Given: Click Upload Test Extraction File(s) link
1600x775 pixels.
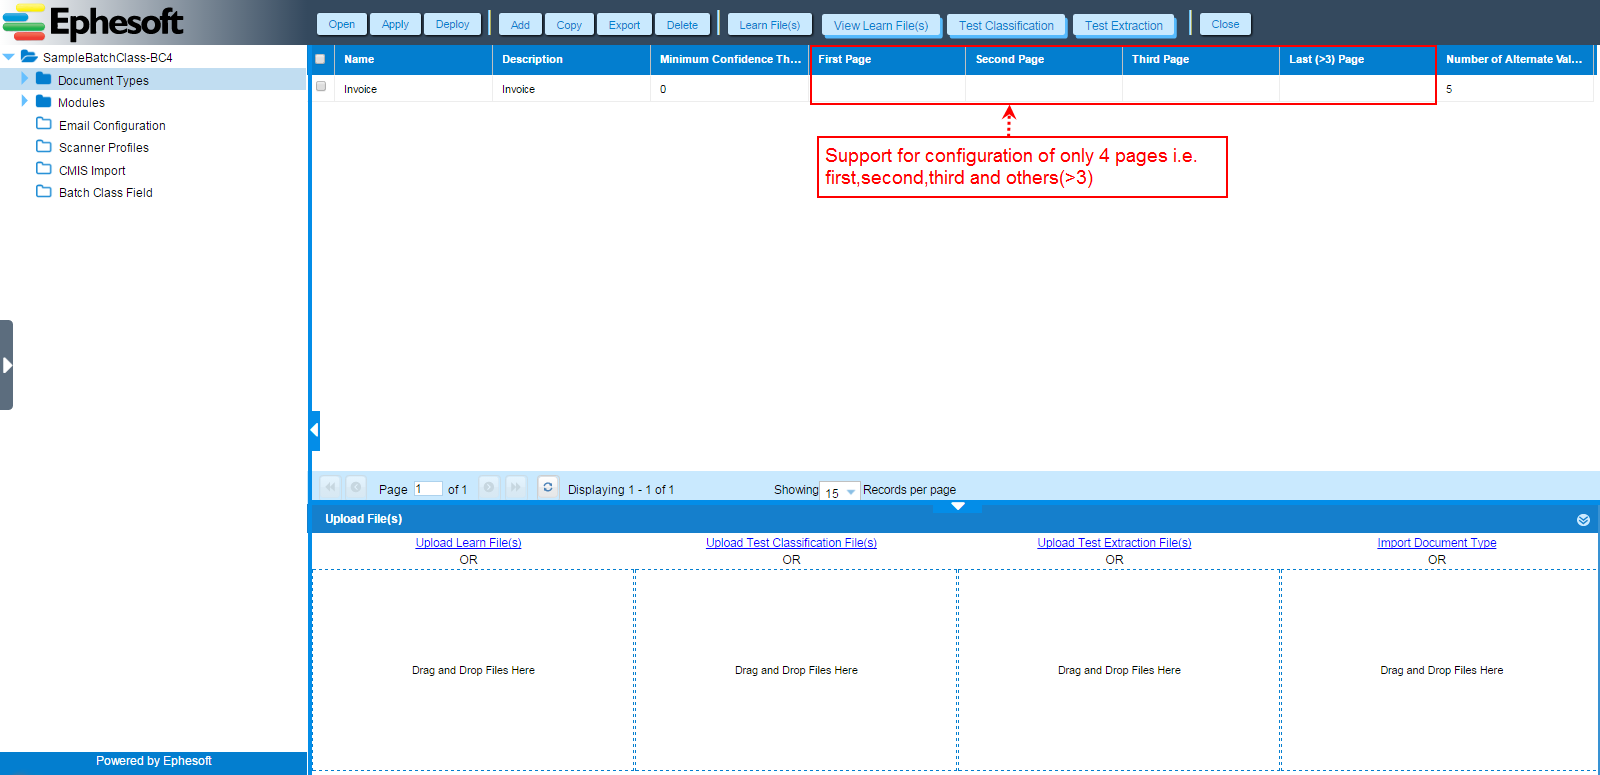Looking at the screenshot, I should click(x=1114, y=543).
